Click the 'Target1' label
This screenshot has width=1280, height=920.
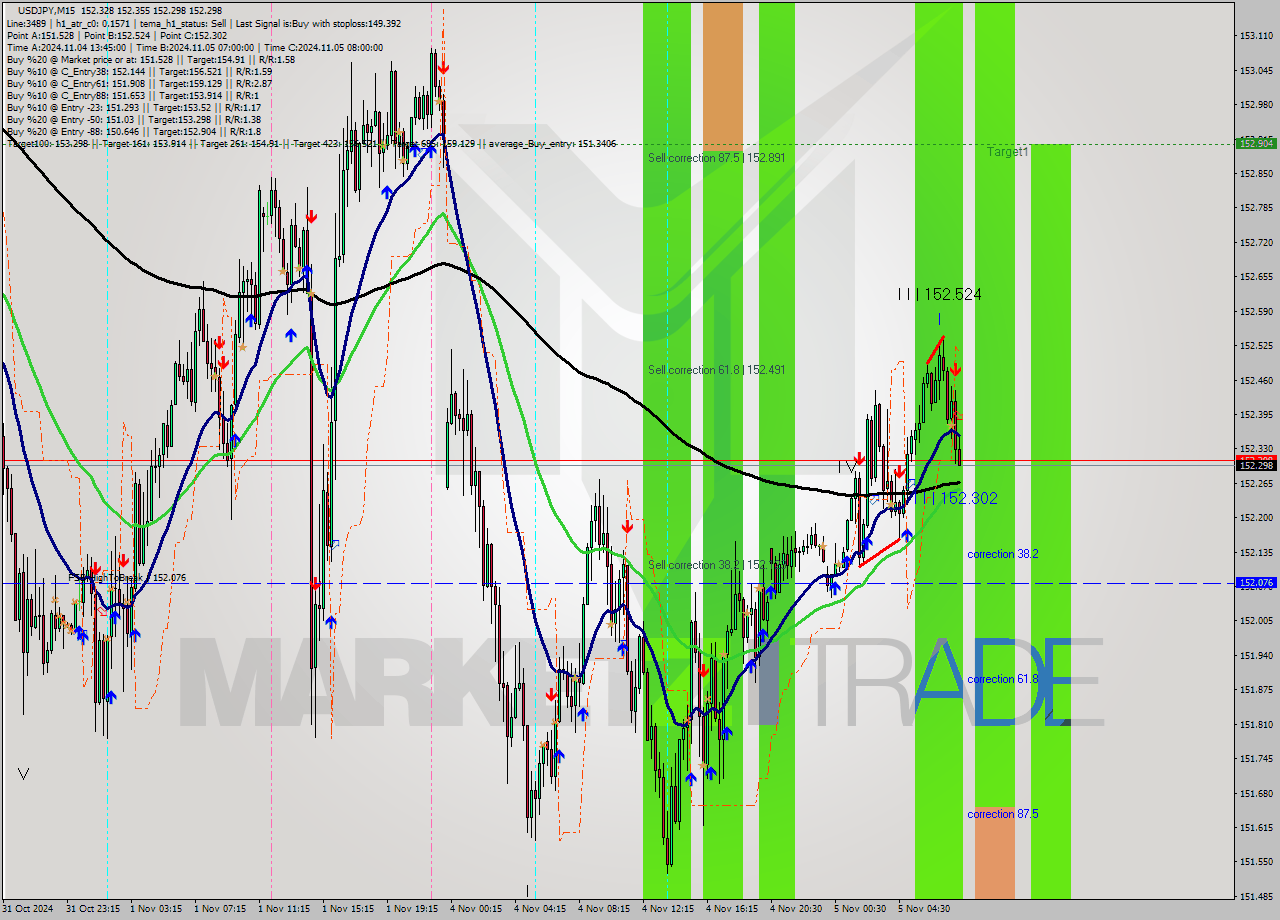coord(1007,152)
